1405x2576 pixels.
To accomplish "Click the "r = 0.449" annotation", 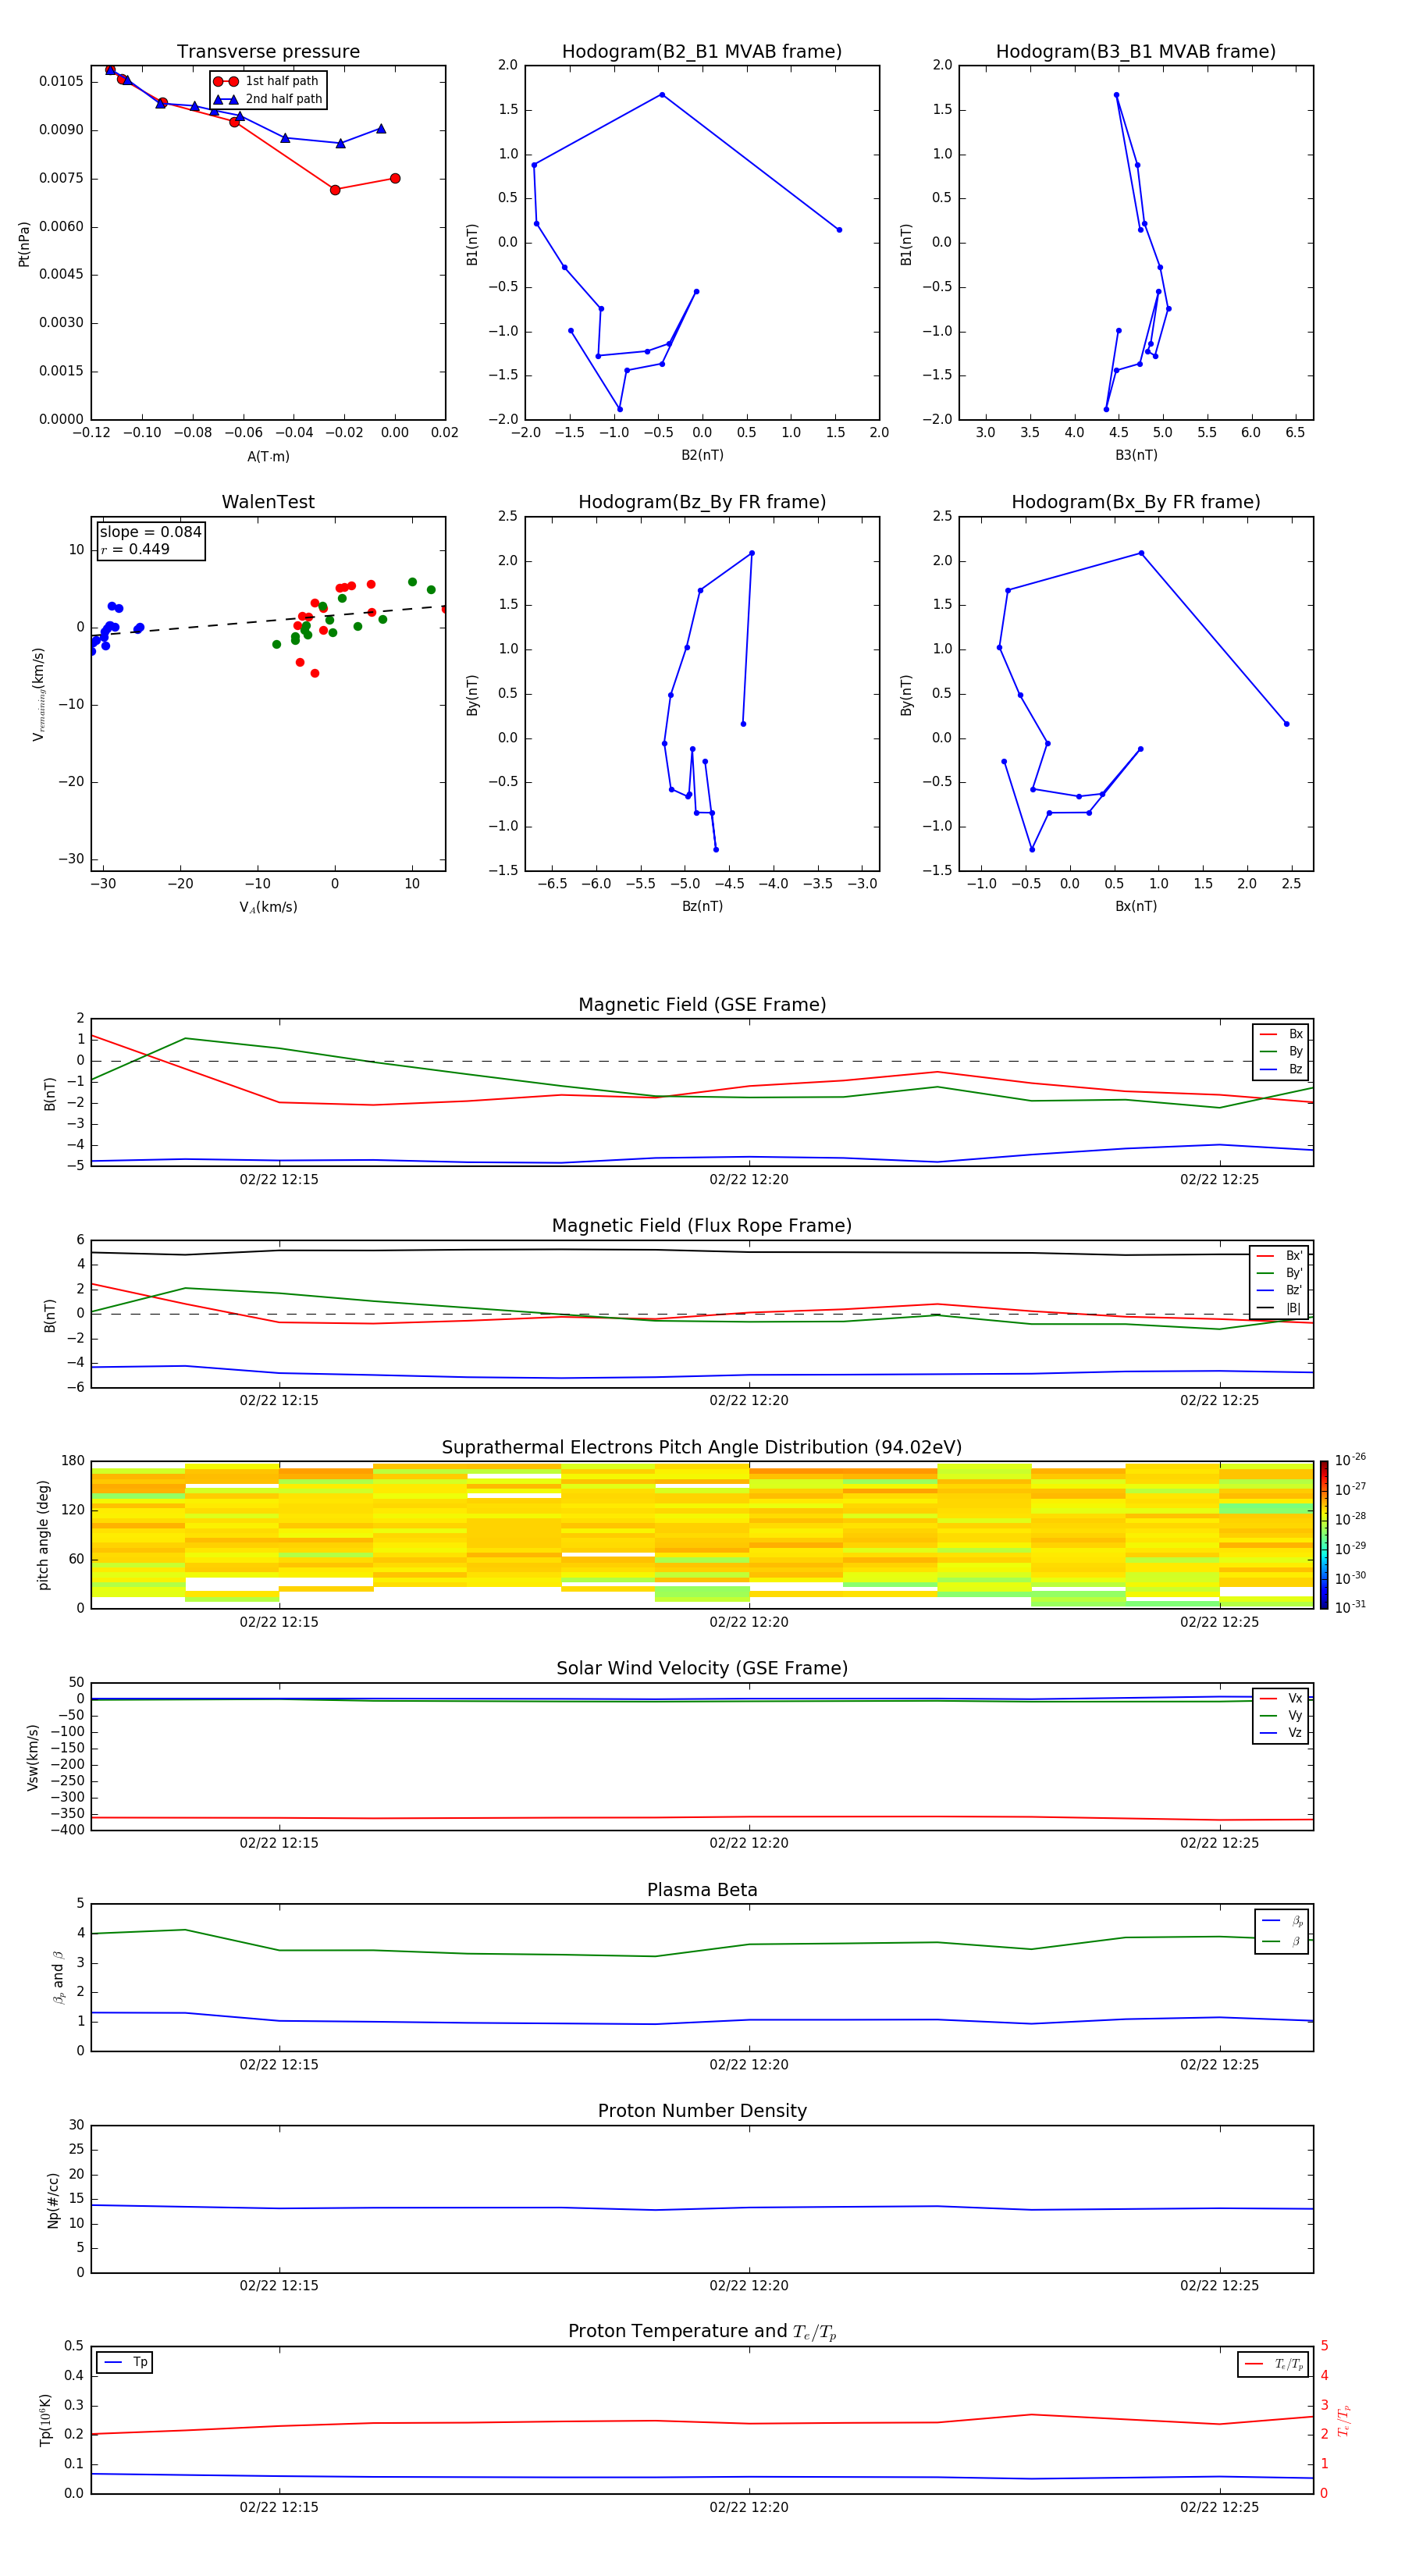I will pos(135,549).
